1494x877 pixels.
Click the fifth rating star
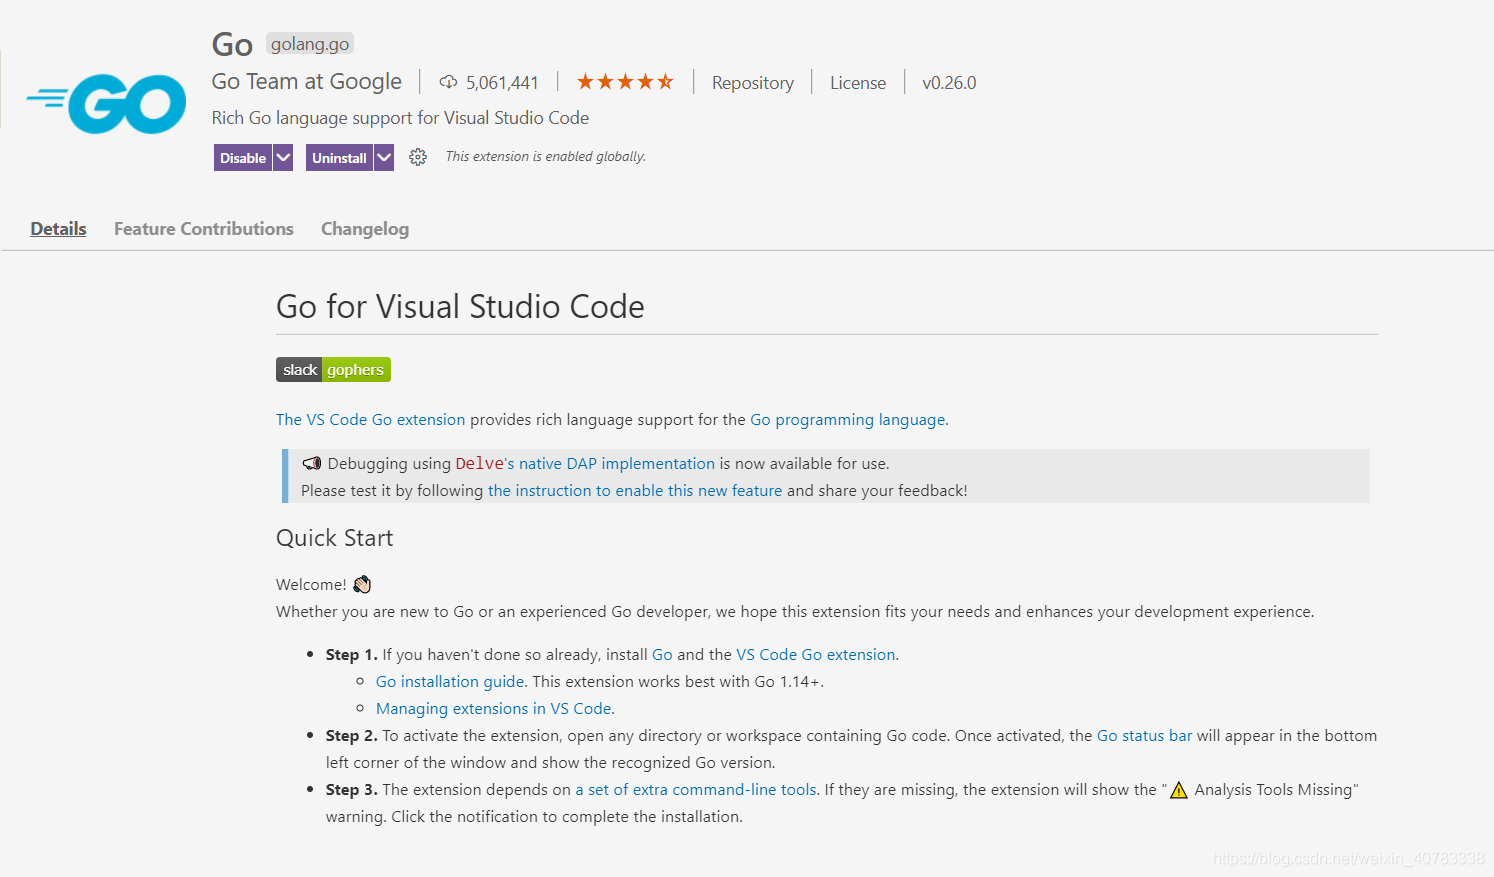(664, 80)
